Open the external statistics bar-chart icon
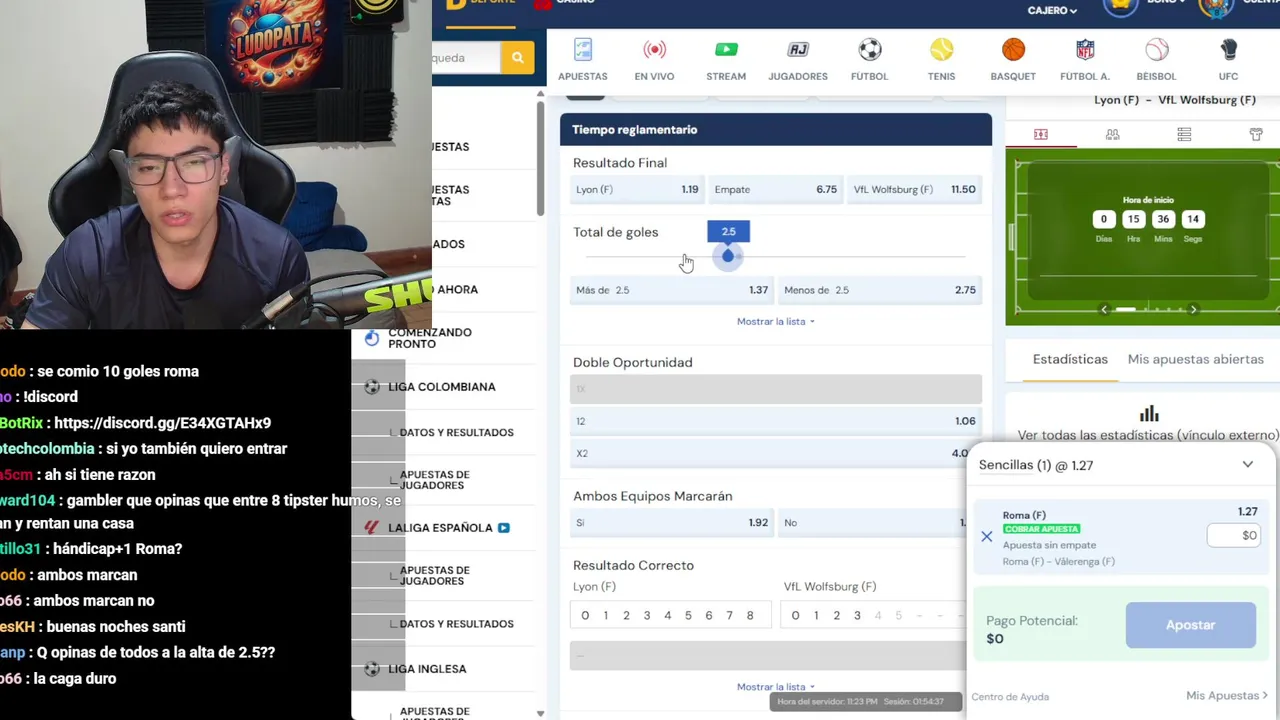This screenshot has width=1280, height=720. point(1149,413)
